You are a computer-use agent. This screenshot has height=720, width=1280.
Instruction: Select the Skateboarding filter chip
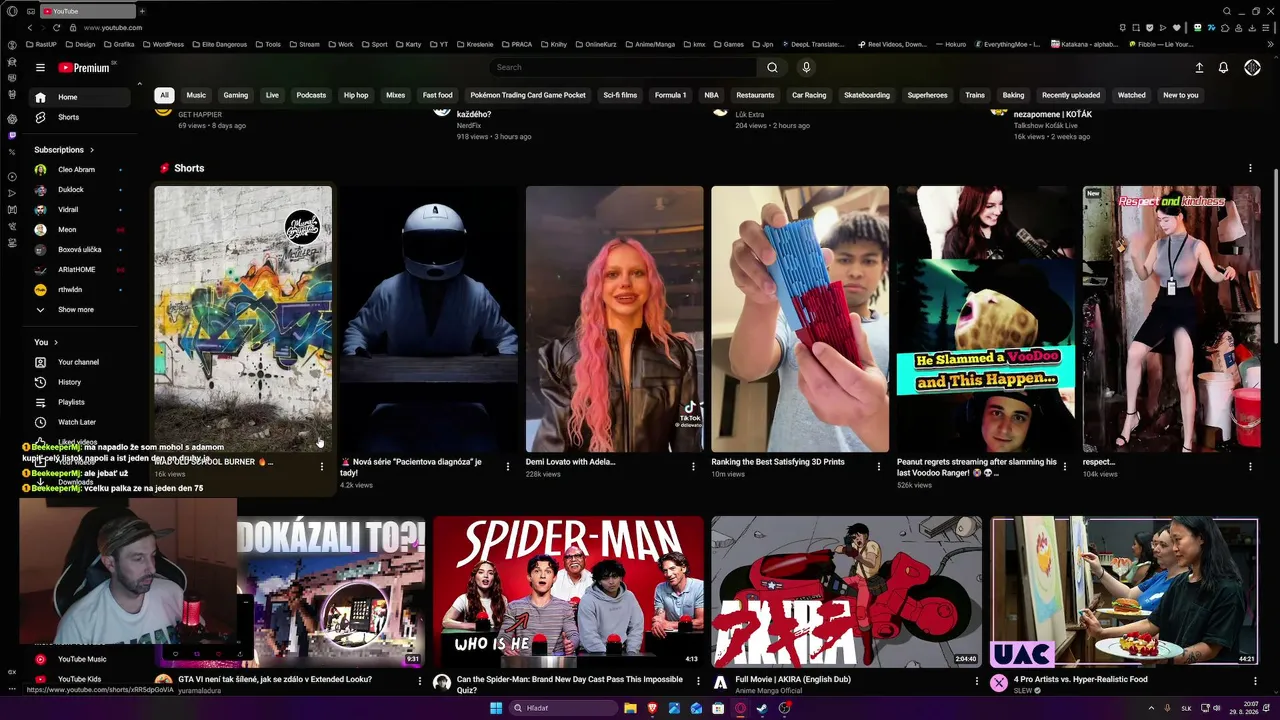tap(867, 95)
